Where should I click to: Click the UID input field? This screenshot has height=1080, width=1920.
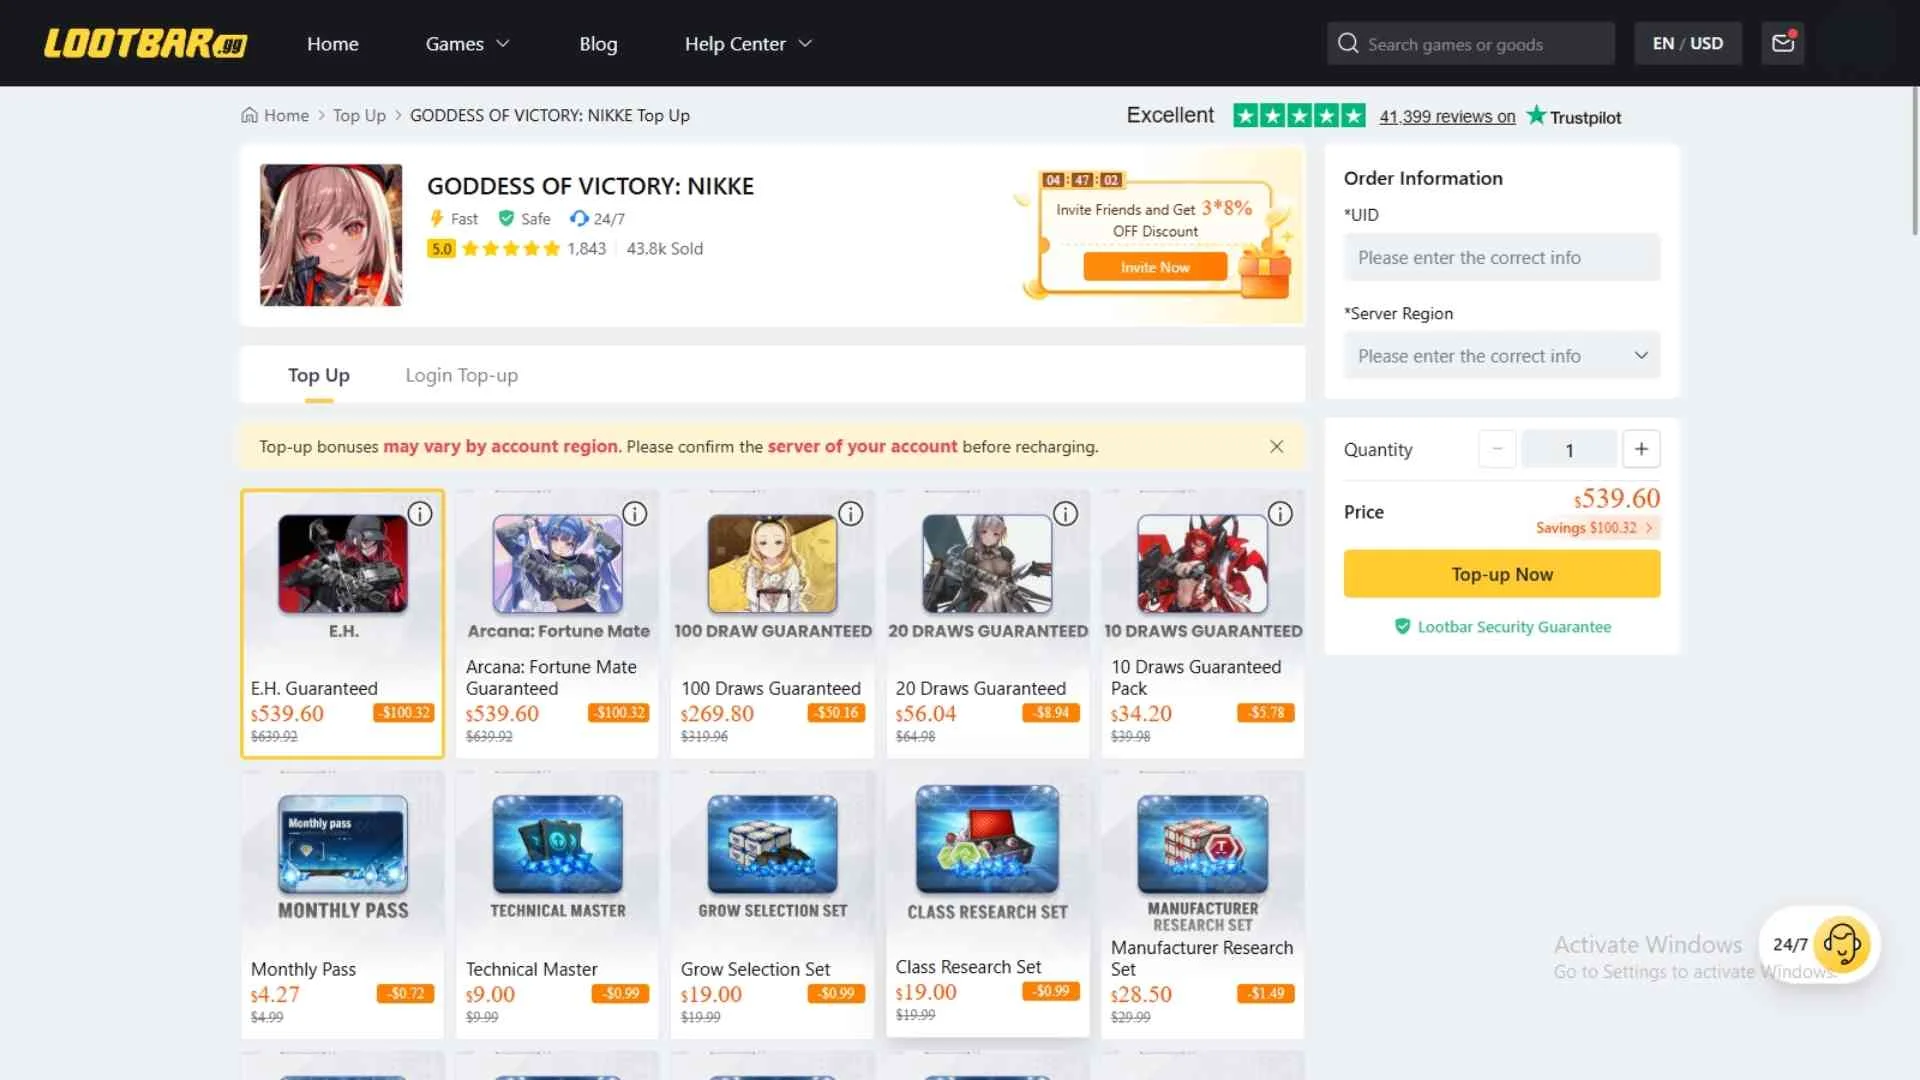tap(1501, 258)
